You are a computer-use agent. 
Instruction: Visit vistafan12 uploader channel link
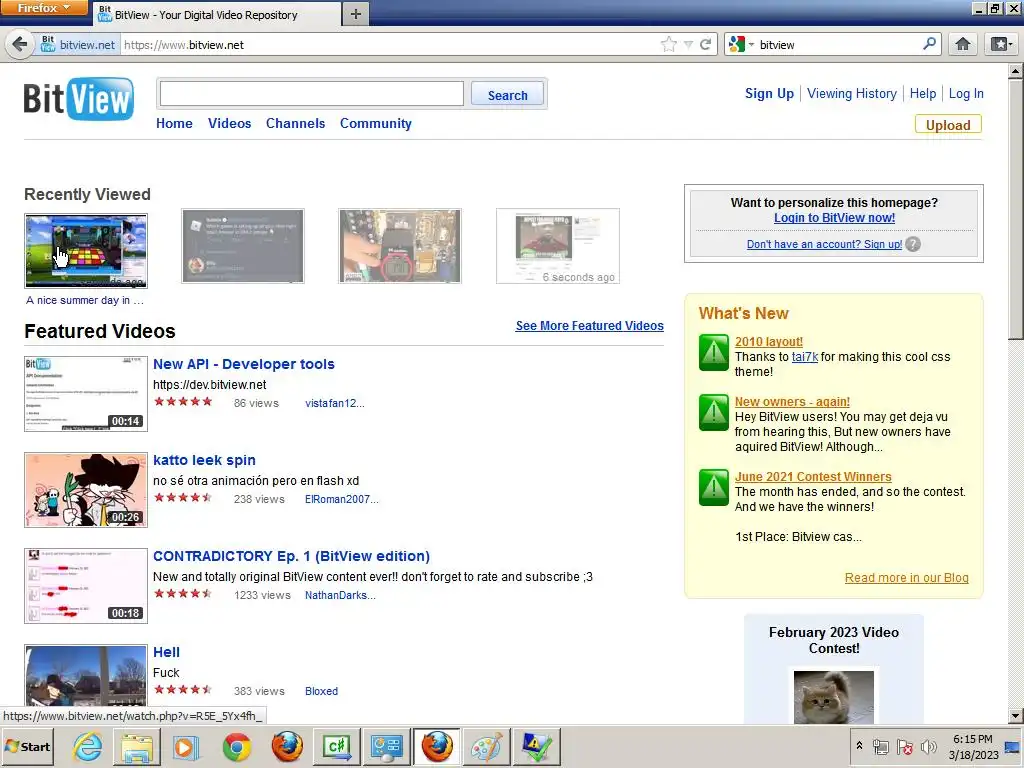tap(335, 404)
